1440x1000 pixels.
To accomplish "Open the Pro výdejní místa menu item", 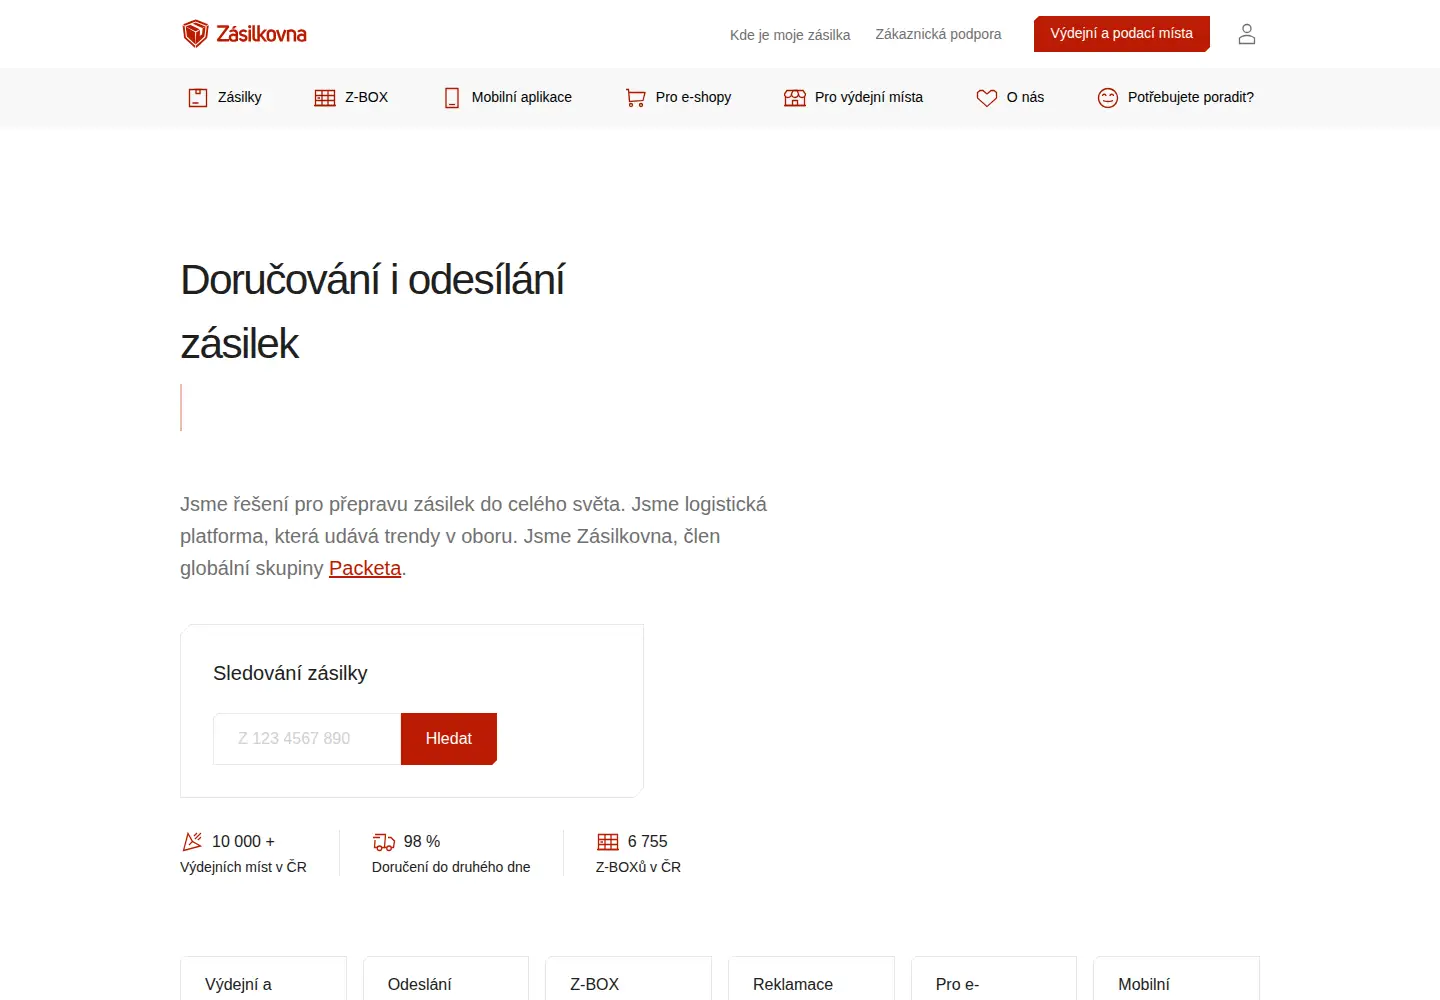I will tap(854, 97).
